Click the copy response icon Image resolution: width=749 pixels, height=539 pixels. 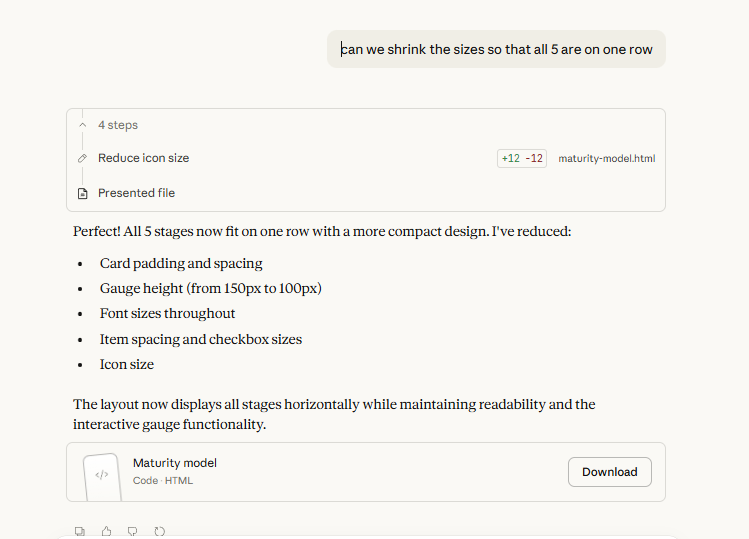[x=80, y=531]
